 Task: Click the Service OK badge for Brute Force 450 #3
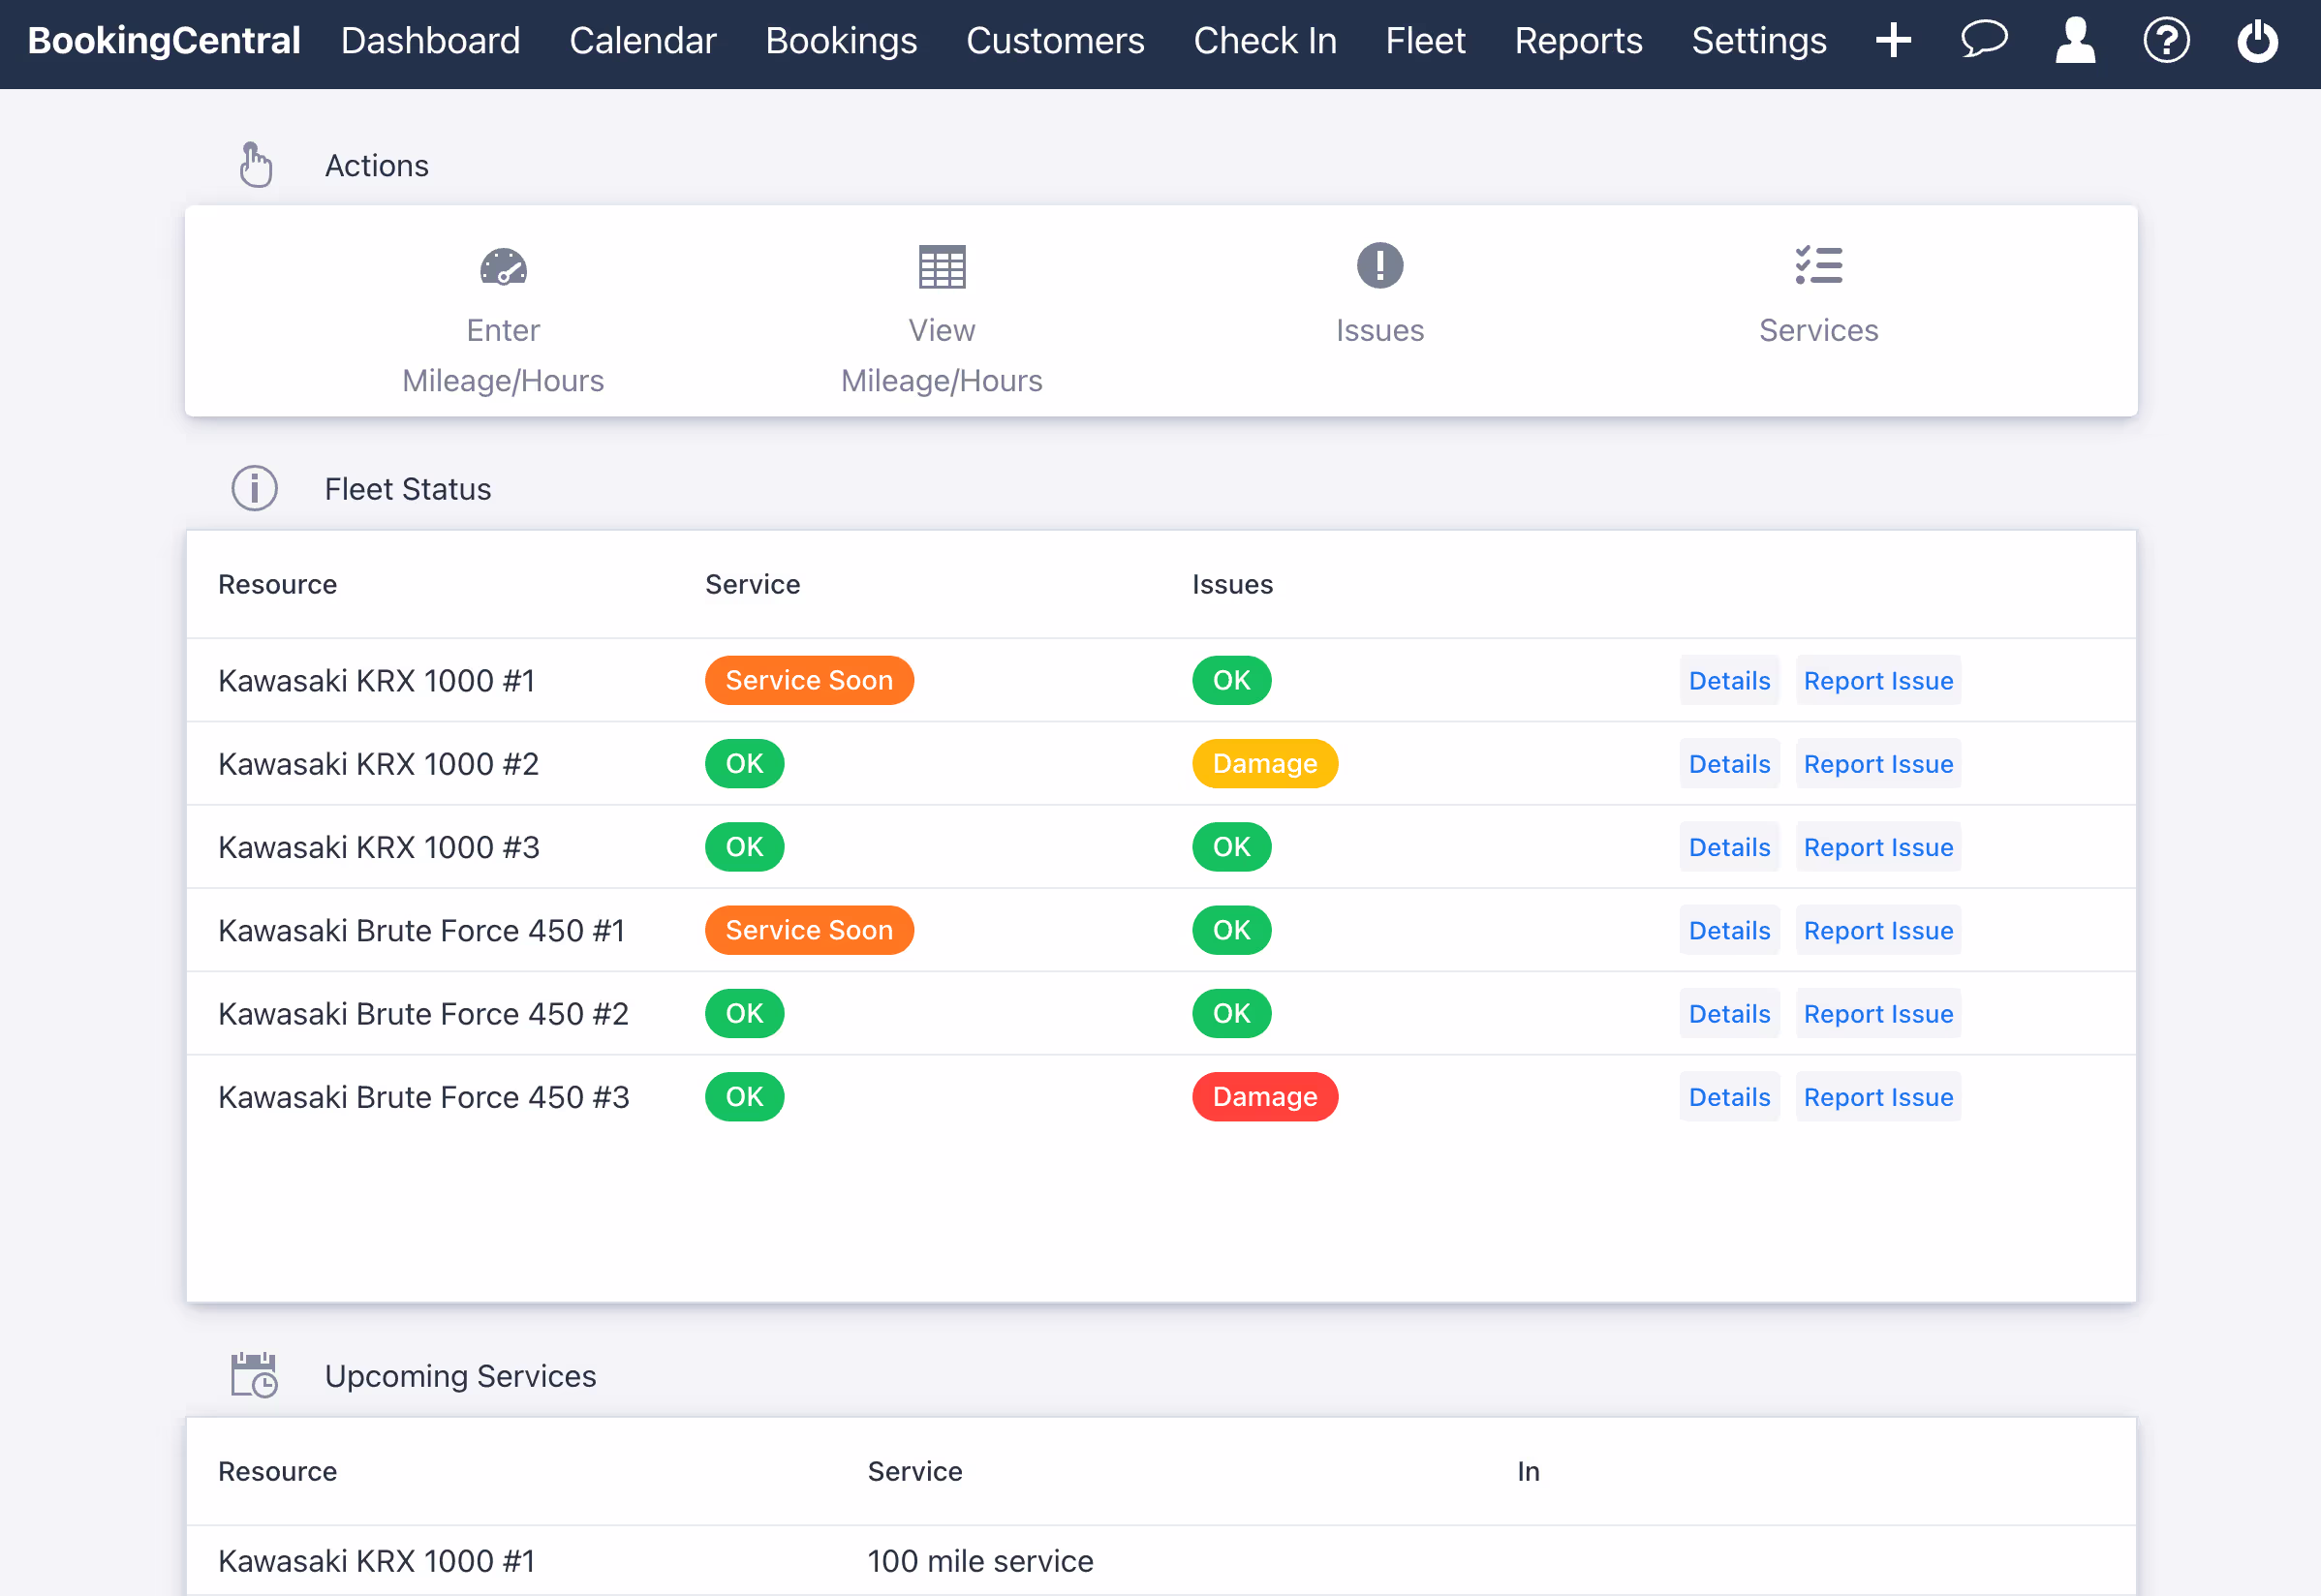[744, 1097]
